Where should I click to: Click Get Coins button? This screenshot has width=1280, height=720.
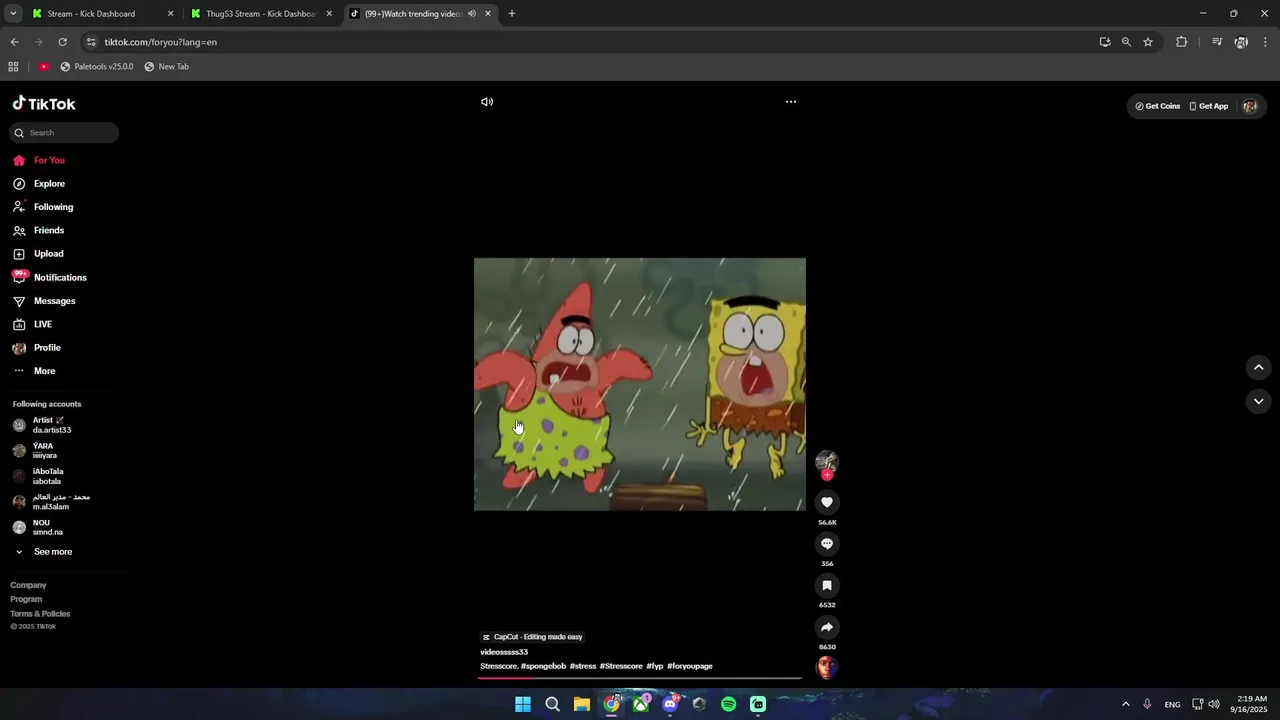tap(1157, 106)
